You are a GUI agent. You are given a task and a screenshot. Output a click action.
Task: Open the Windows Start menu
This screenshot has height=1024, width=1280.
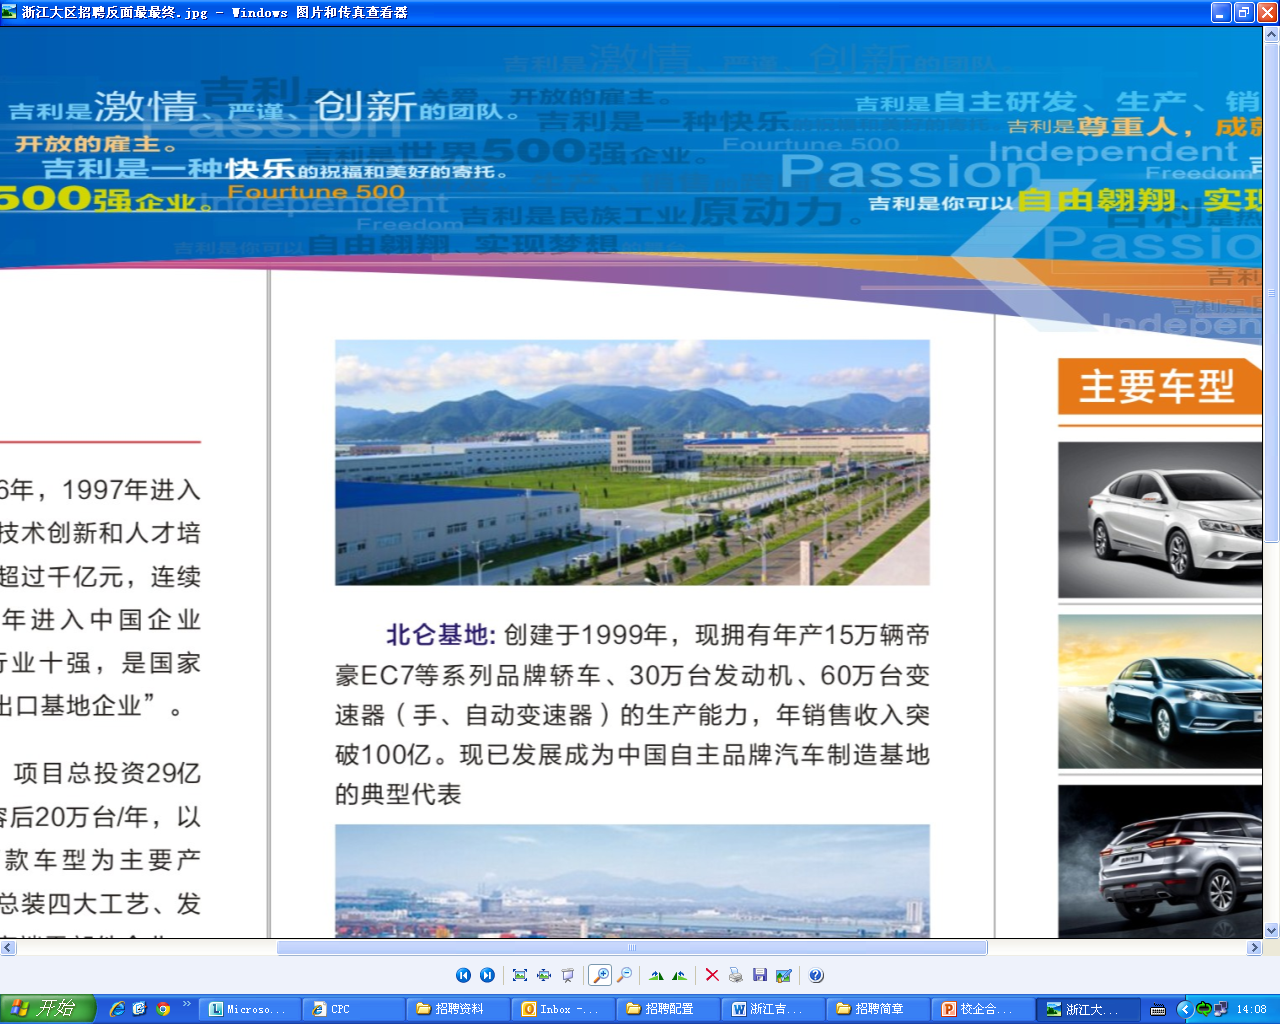coord(47,1009)
